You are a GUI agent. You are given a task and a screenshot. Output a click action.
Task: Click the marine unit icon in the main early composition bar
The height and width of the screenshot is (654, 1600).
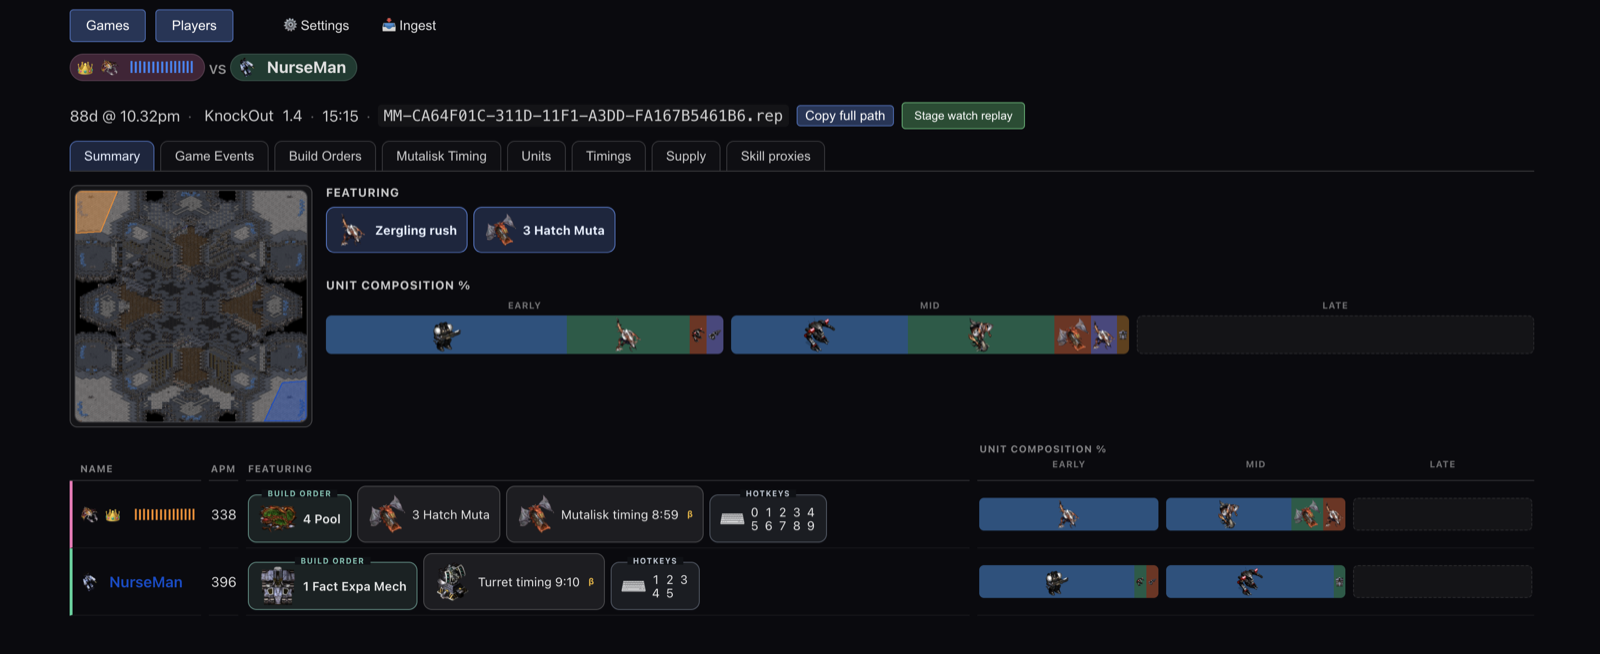446,335
